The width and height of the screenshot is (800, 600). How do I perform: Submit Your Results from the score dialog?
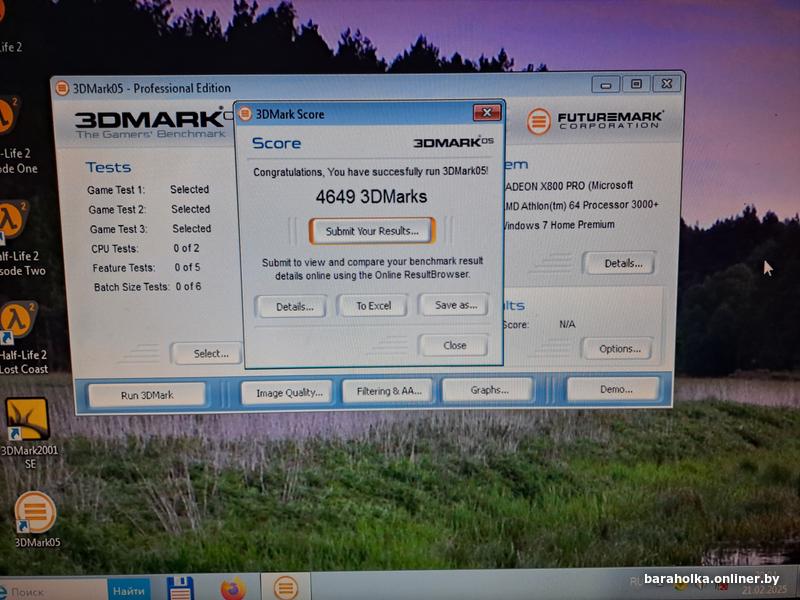click(x=372, y=231)
